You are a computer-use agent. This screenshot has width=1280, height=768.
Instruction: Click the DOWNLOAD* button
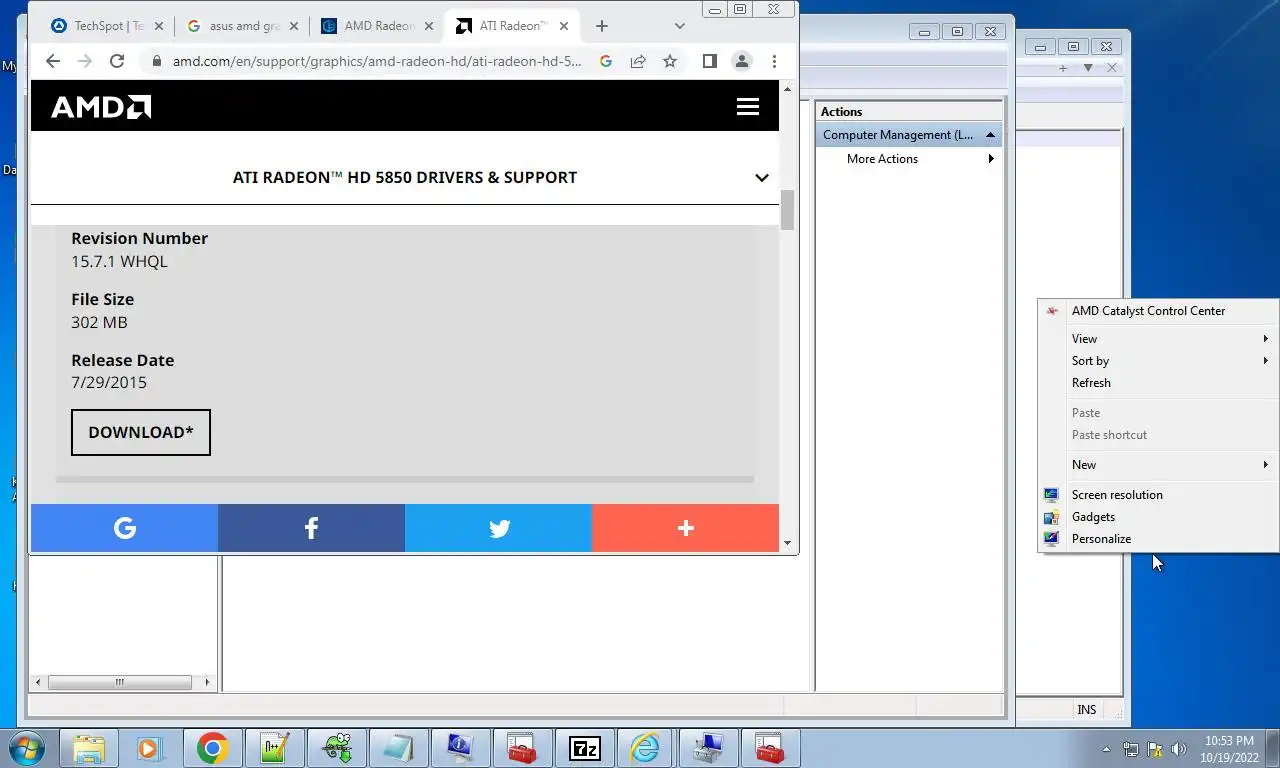(141, 432)
